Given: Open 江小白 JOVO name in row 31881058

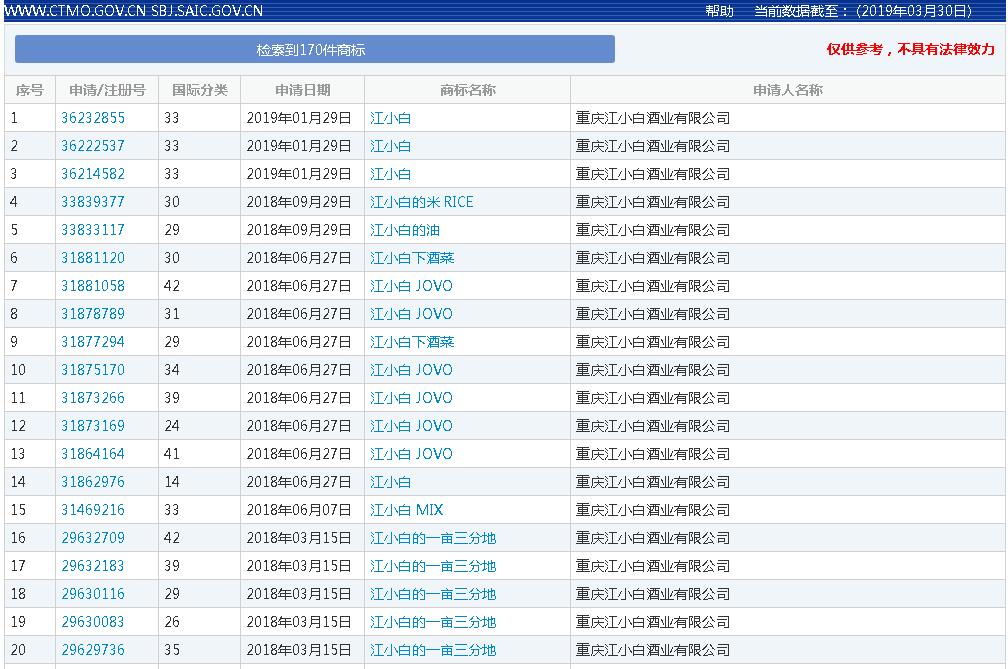Looking at the screenshot, I should pyautogui.click(x=411, y=286).
